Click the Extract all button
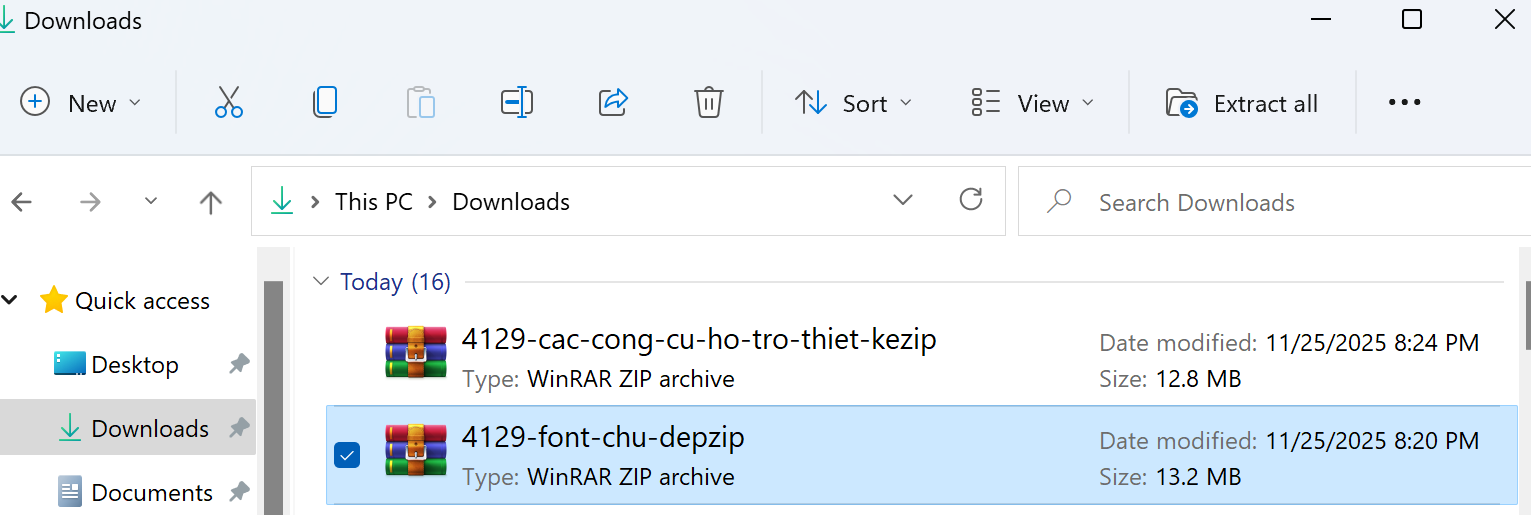 point(1242,103)
